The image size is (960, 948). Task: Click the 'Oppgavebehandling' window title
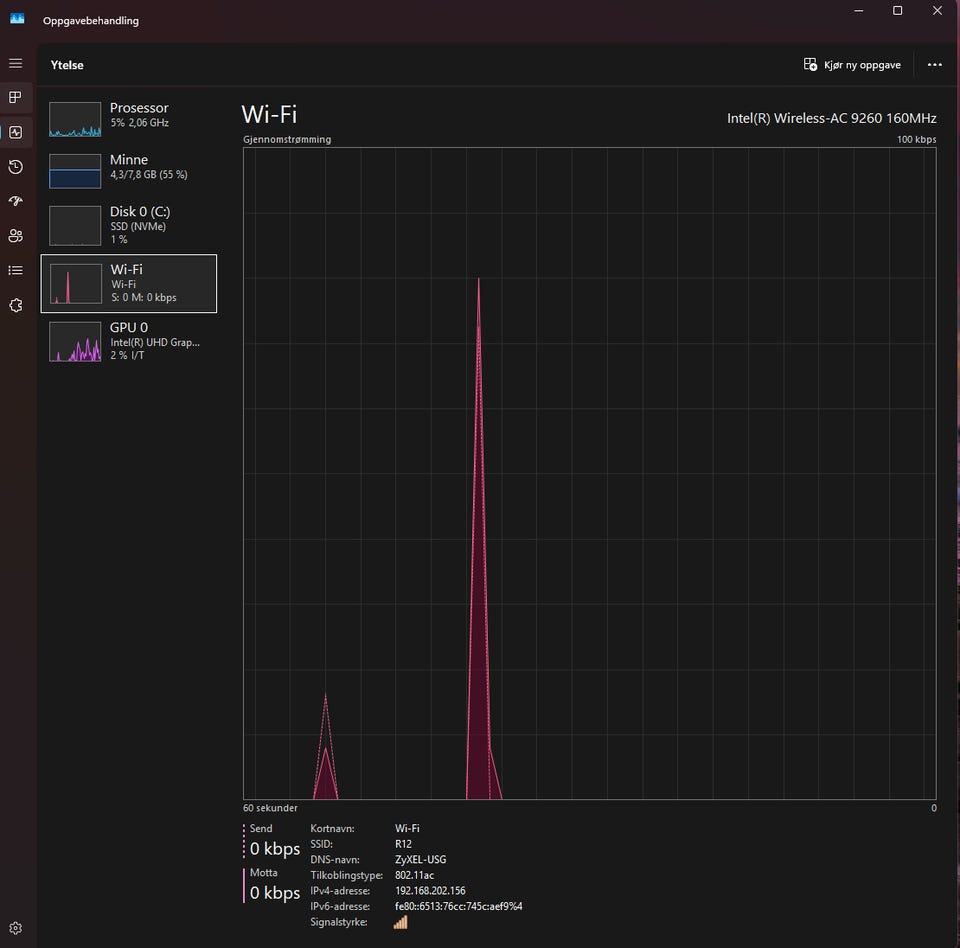point(91,21)
